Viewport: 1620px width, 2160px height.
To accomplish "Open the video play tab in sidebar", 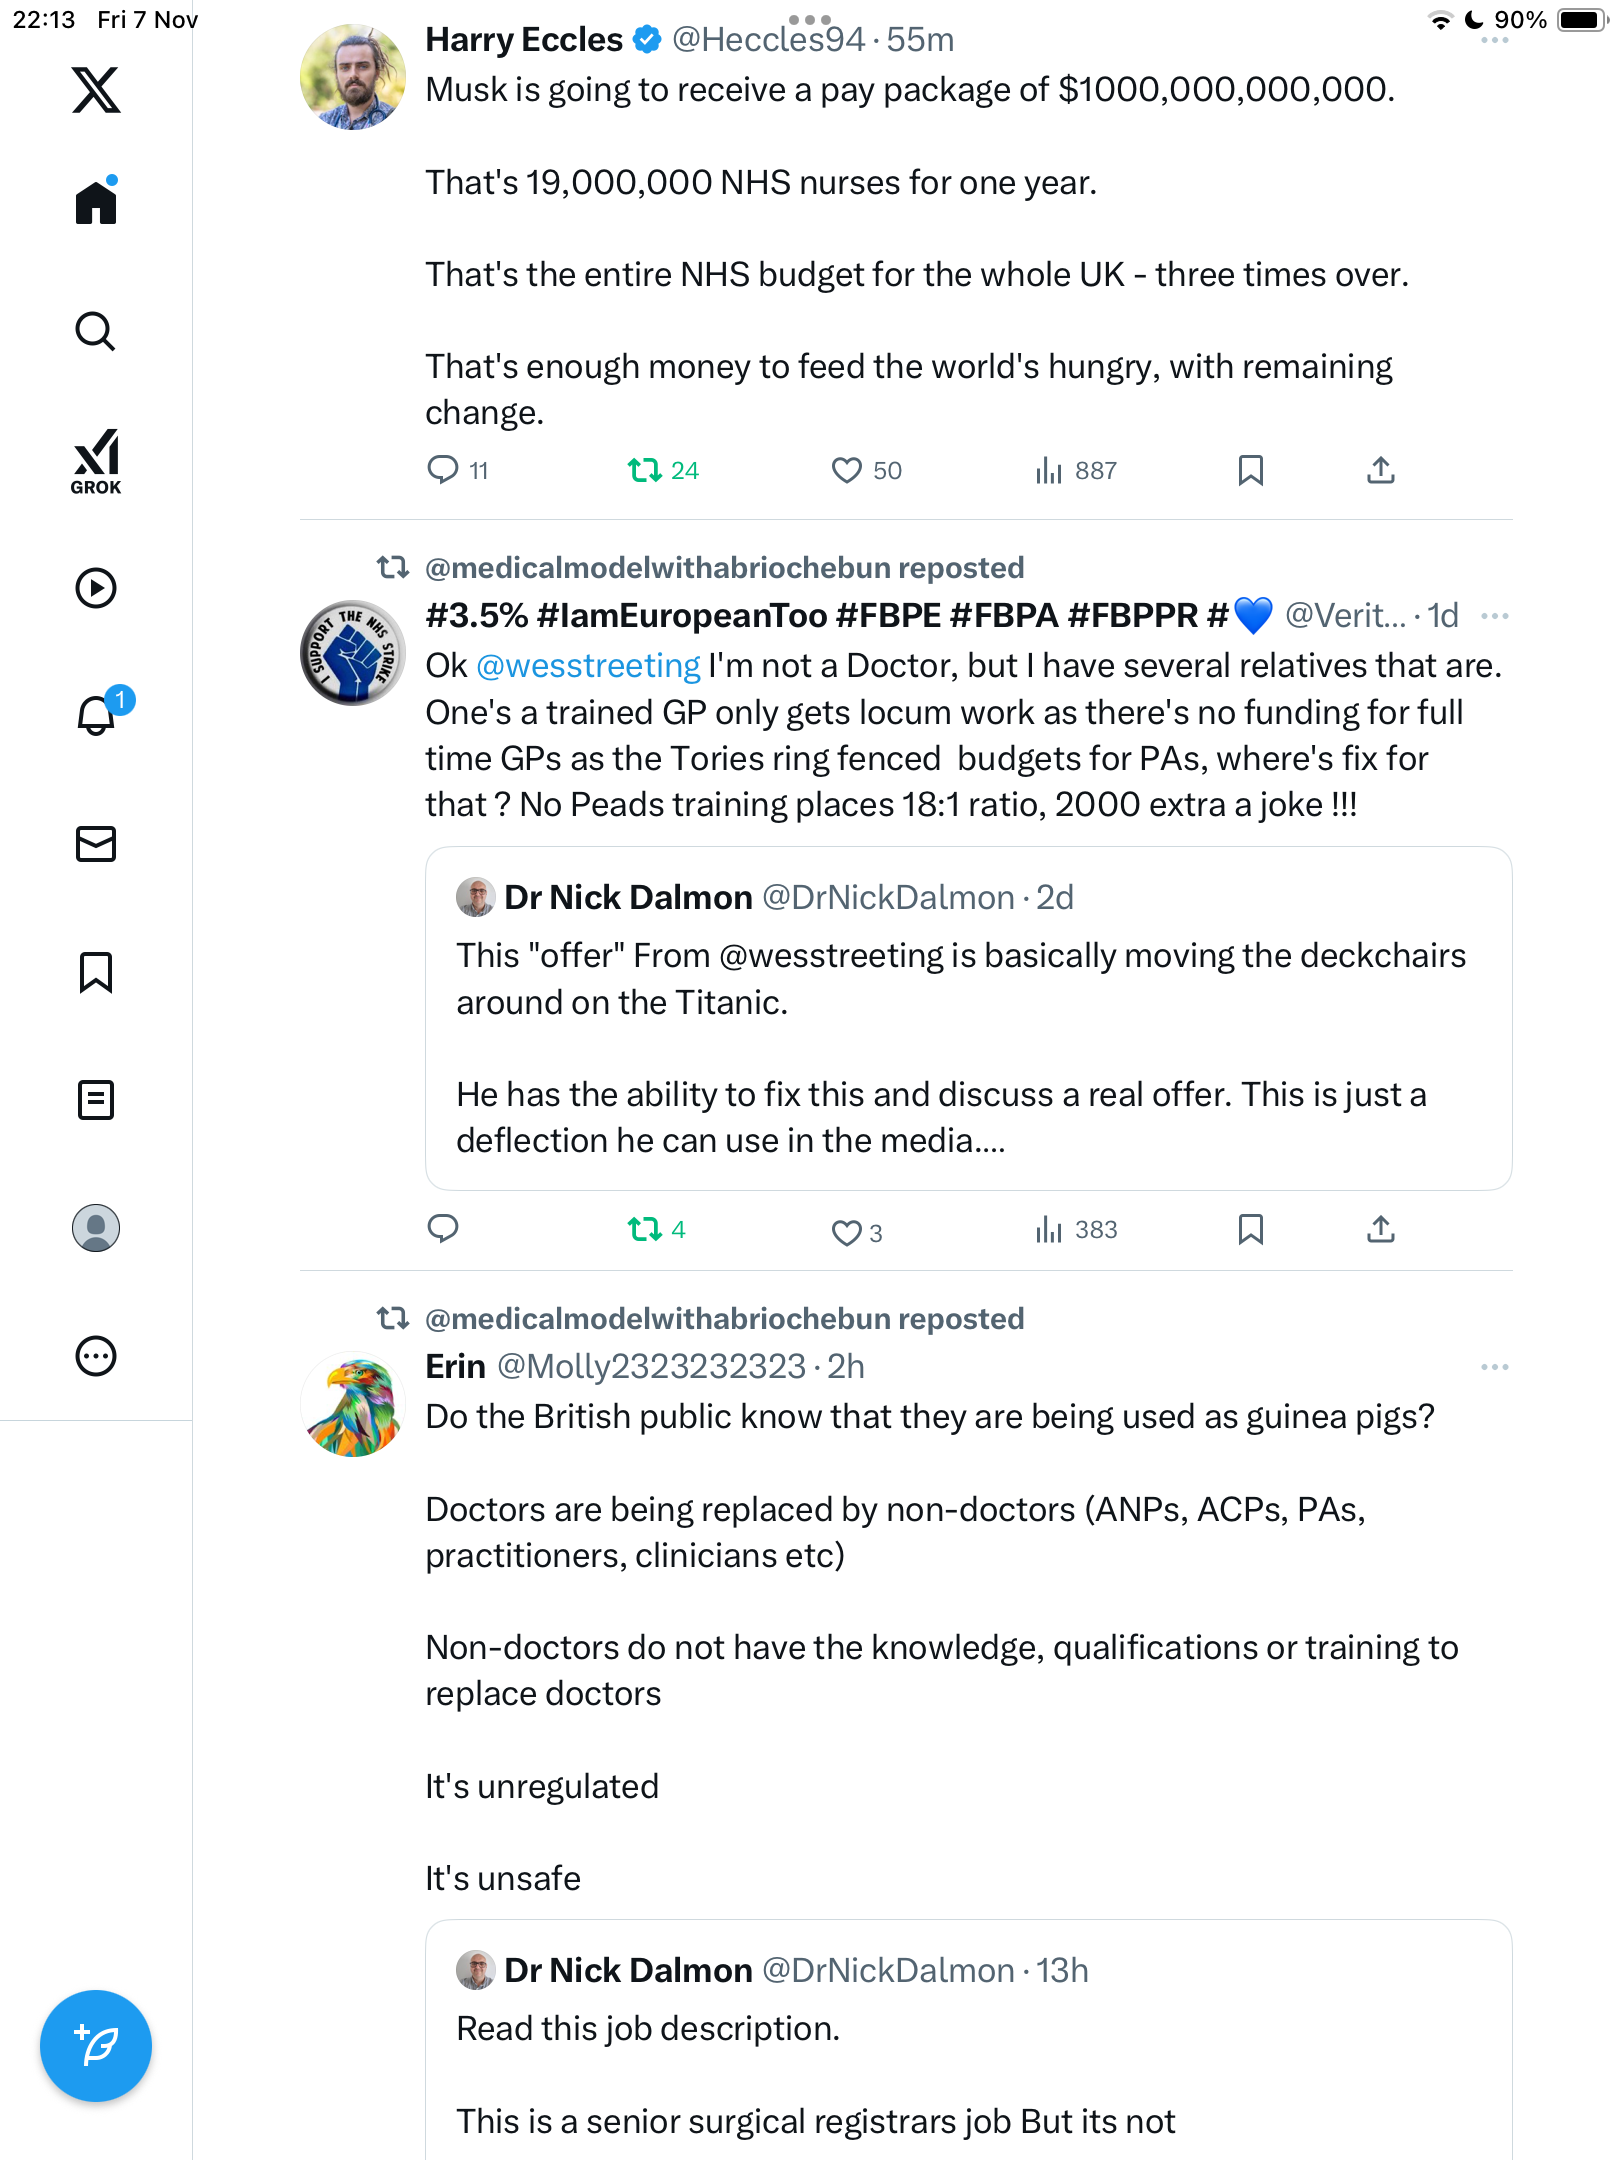I will (x=96, y=588).
